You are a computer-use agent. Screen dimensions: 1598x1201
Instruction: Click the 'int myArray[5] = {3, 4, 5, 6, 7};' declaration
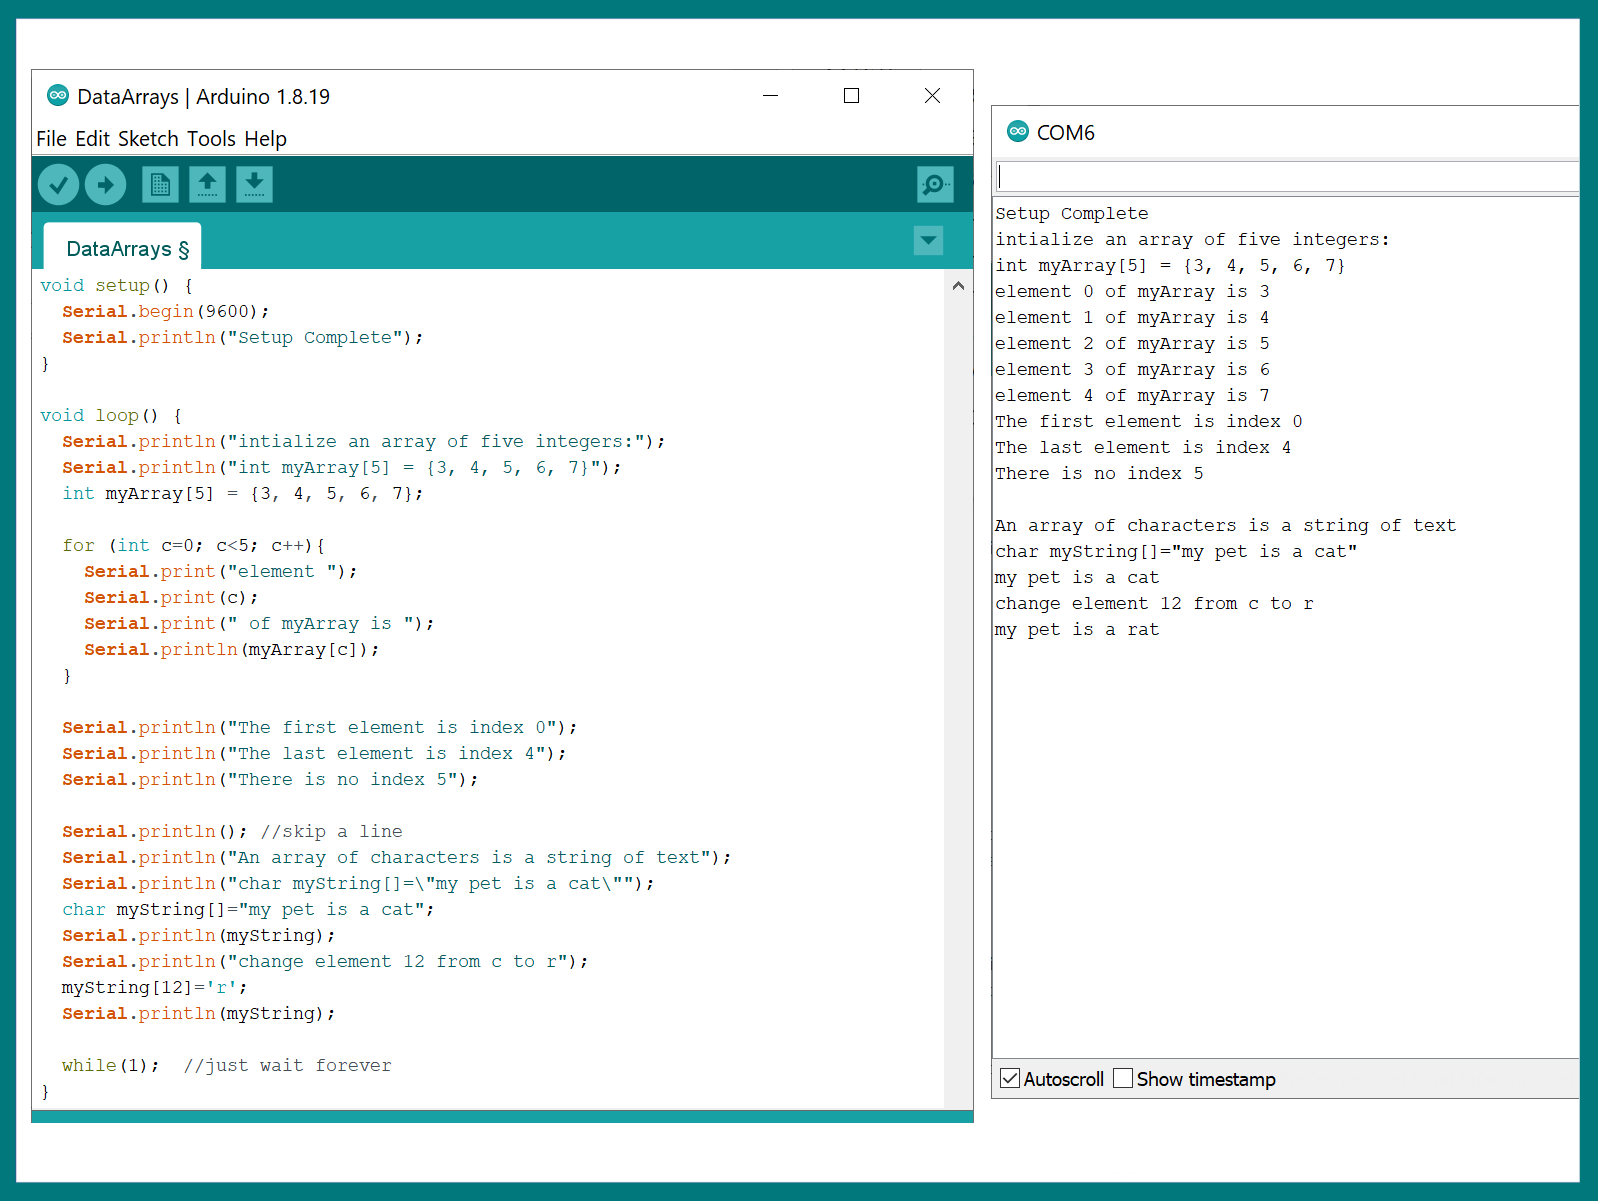(243, 494)
